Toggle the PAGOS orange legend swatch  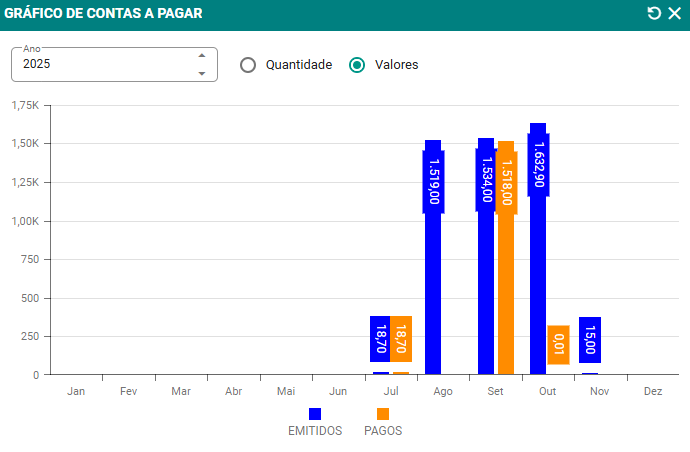[383, 414]
